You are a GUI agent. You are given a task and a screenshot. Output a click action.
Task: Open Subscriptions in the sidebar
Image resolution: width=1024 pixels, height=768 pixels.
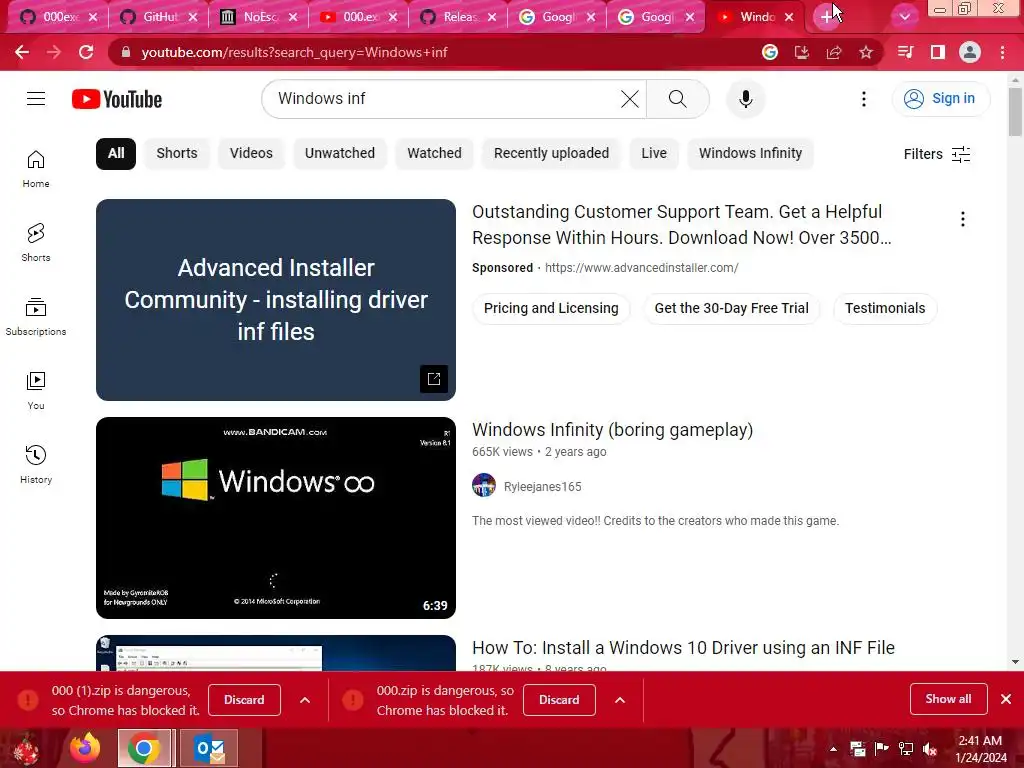[36, 317]
